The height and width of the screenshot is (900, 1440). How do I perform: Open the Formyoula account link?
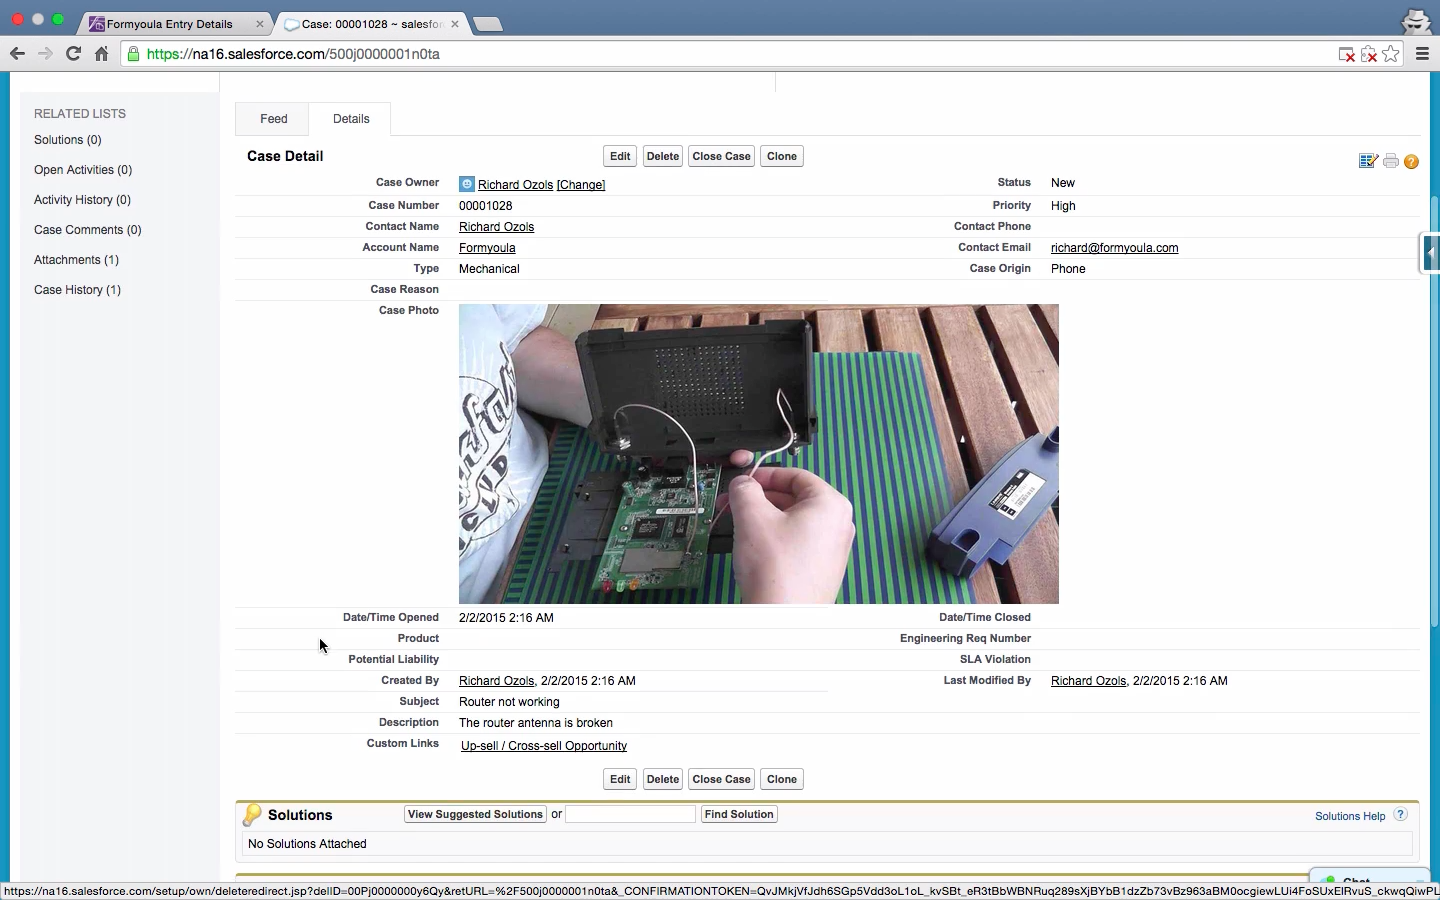487,248
